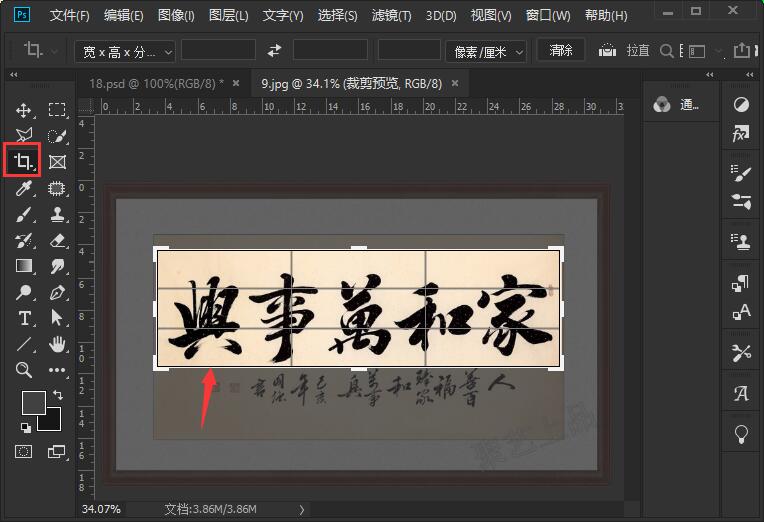Select the Line tool
This screenshot has height=522, width=764.
coord(23,344)
